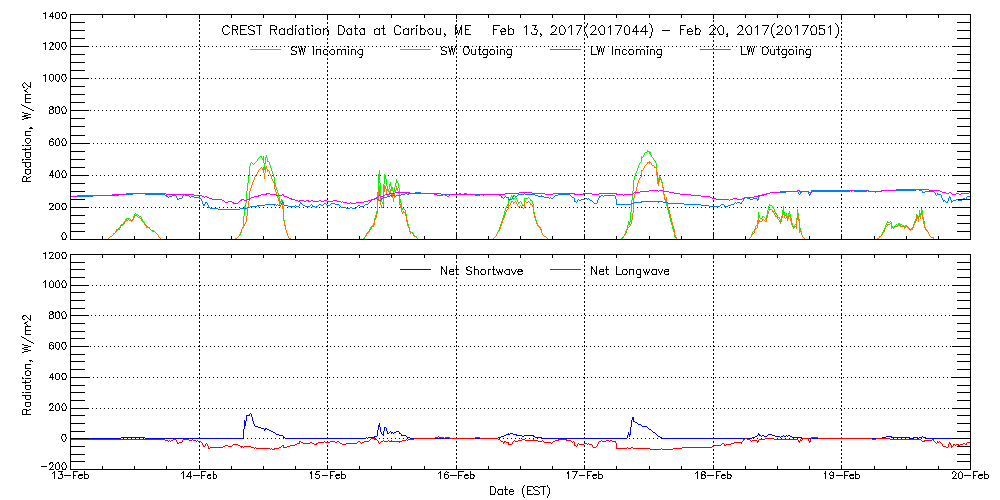Screen dimensions: 1000x500
Task: Select the 18-Feb x-axis date label
Action: [x=713, y=476]
